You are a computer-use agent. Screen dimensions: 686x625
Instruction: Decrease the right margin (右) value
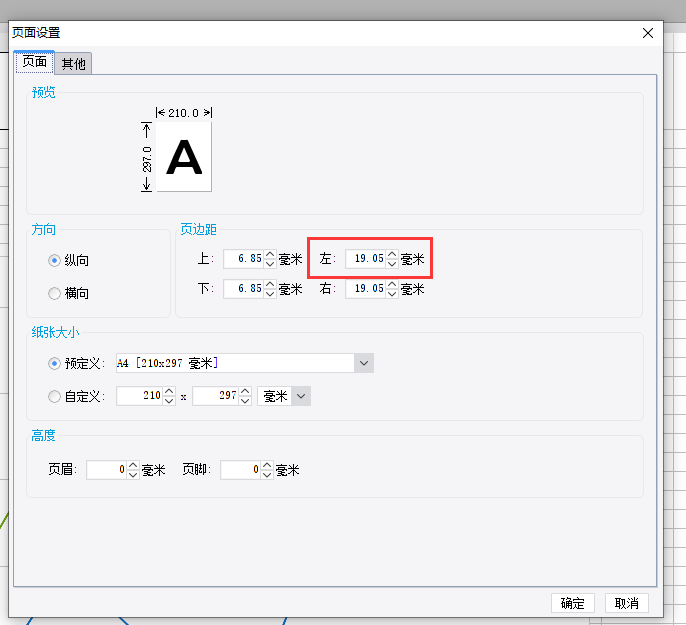coord(392,293)
